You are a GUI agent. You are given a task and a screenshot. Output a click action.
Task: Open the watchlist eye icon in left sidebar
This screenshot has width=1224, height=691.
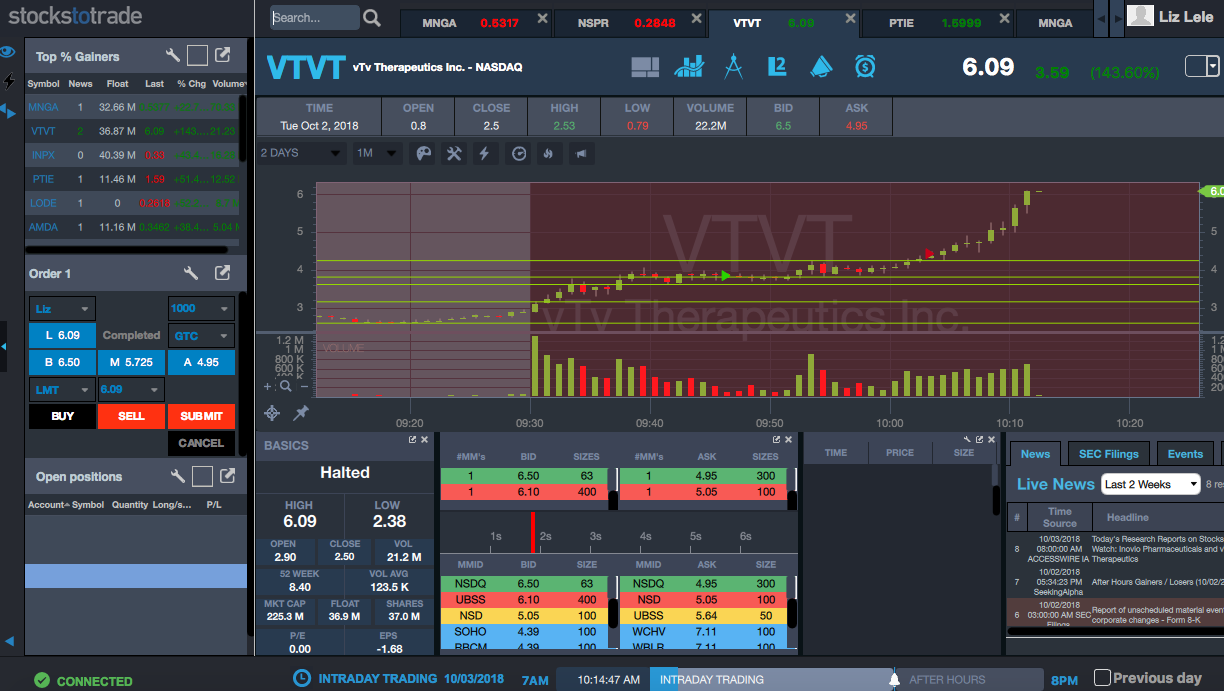pos(8,52)
